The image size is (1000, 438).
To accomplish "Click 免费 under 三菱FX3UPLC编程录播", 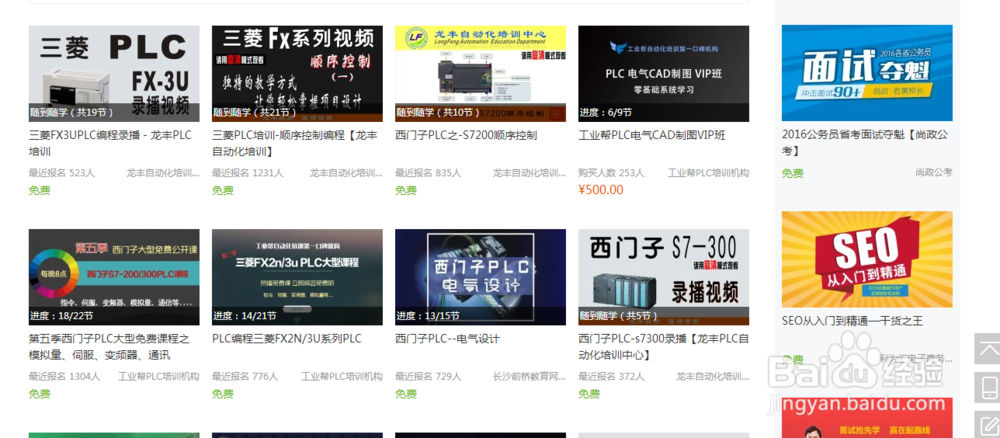I will (39, 190).
